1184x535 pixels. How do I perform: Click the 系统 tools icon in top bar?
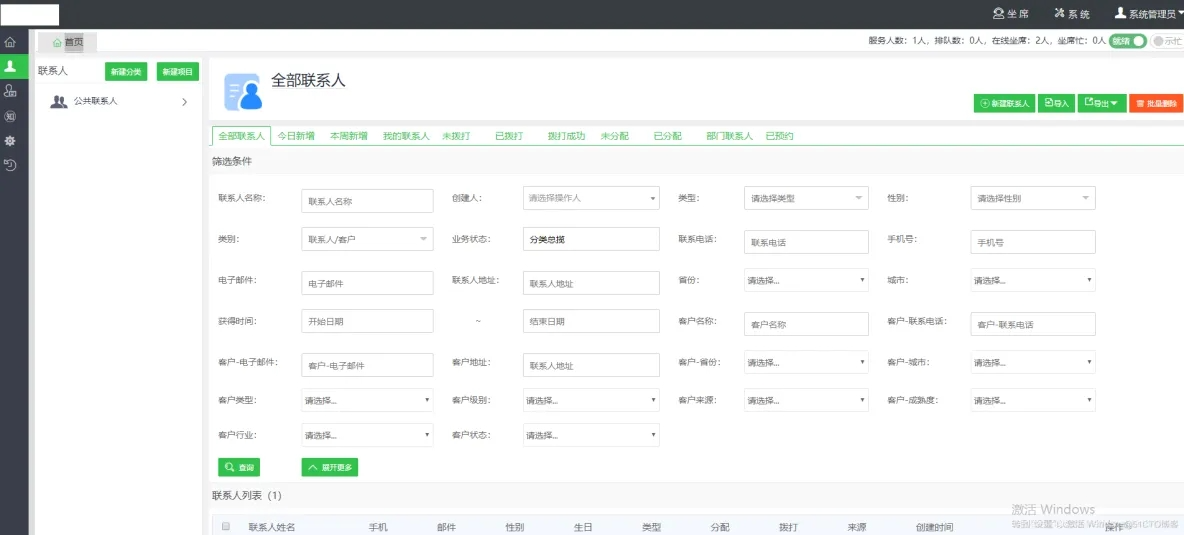coord(1059,14)
